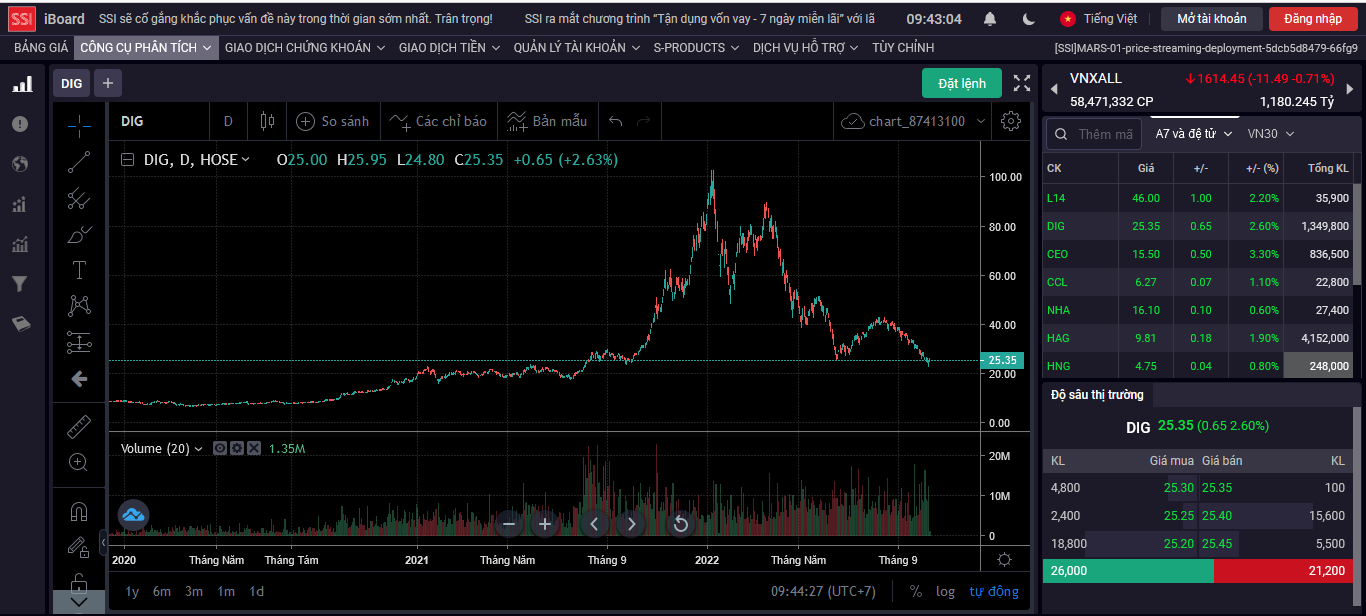Open the pitchfork and Gann tools
This screenshot has width=1366, height=616.
pyautogui.click(x=79, y=198)
